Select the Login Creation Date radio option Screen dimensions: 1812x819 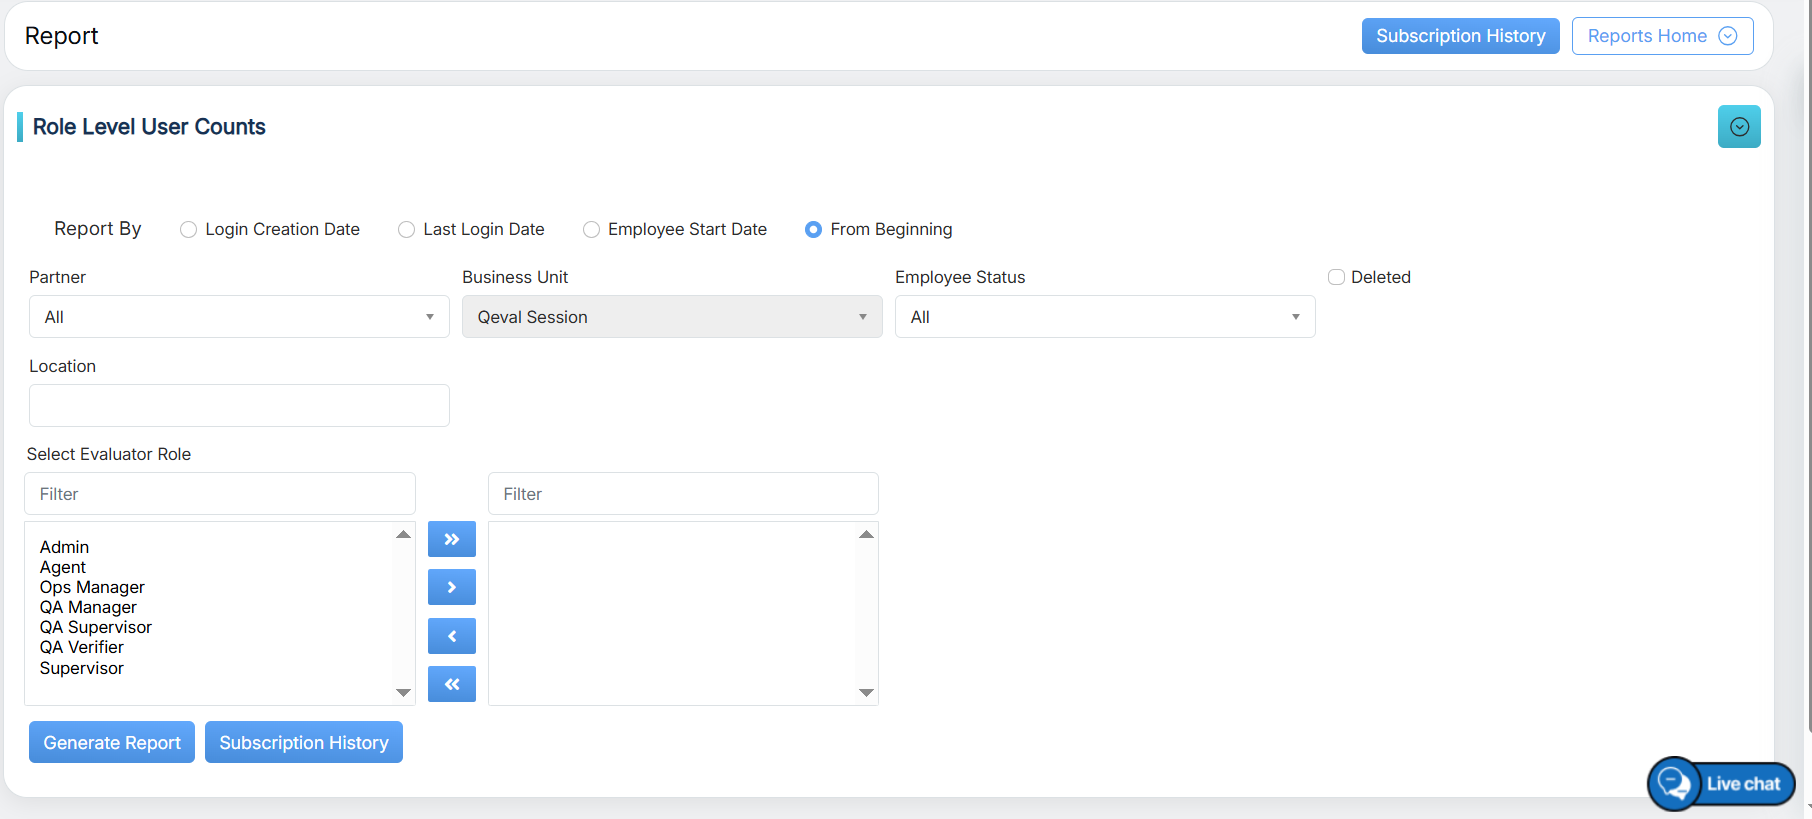click(x=188, y=230)
